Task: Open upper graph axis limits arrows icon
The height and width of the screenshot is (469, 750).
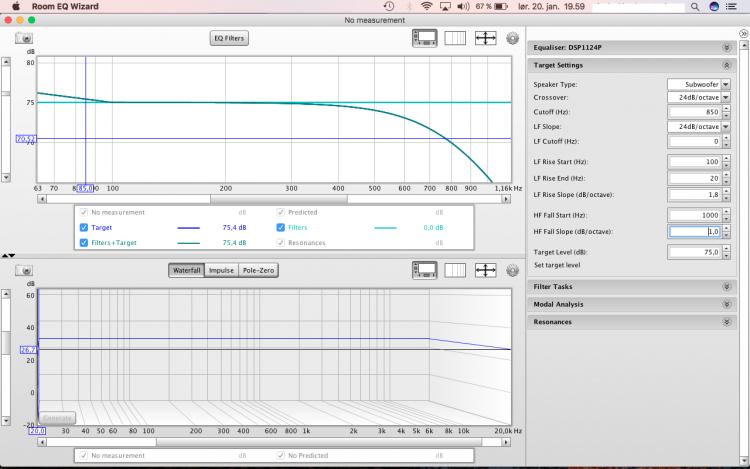Action: [x=486, y=38]
